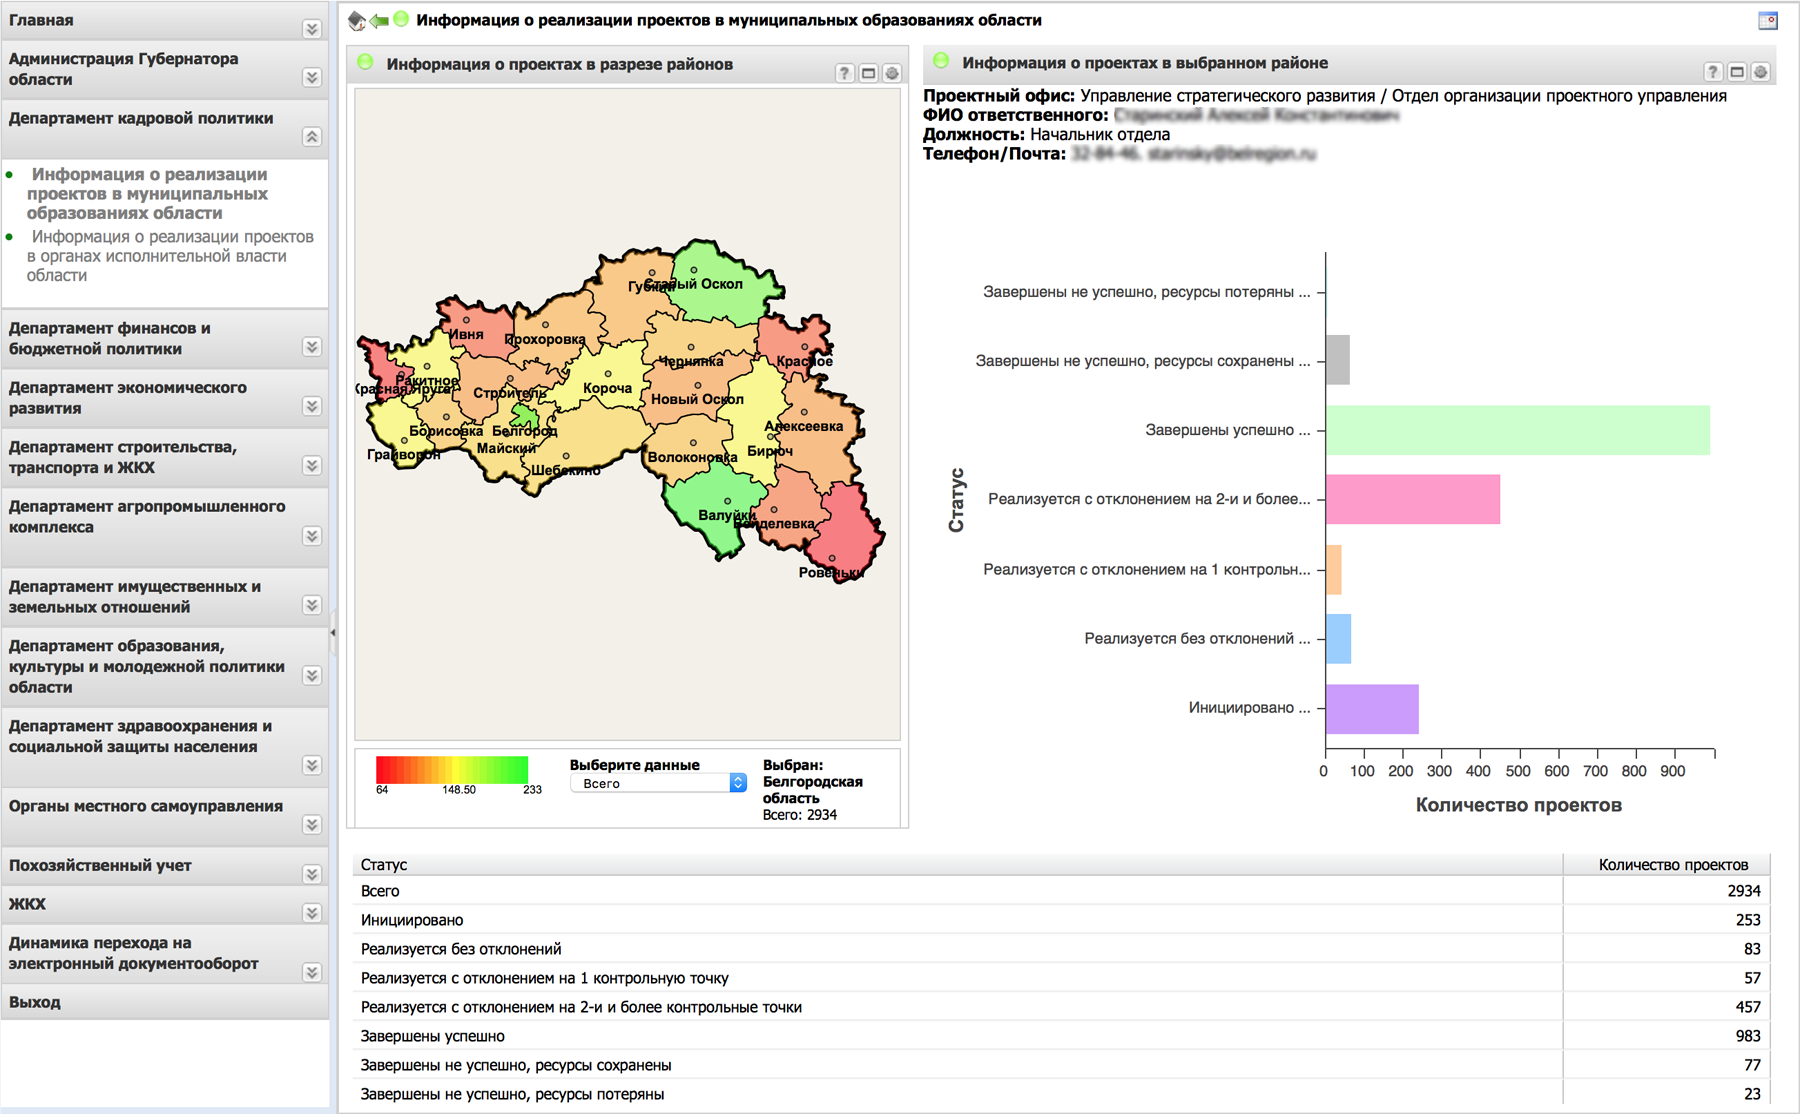Image resolution: width=1800 pixels, height=1114 pixels.
Task: Click the calendar icon at top right
Action: tap(1768, 21)
